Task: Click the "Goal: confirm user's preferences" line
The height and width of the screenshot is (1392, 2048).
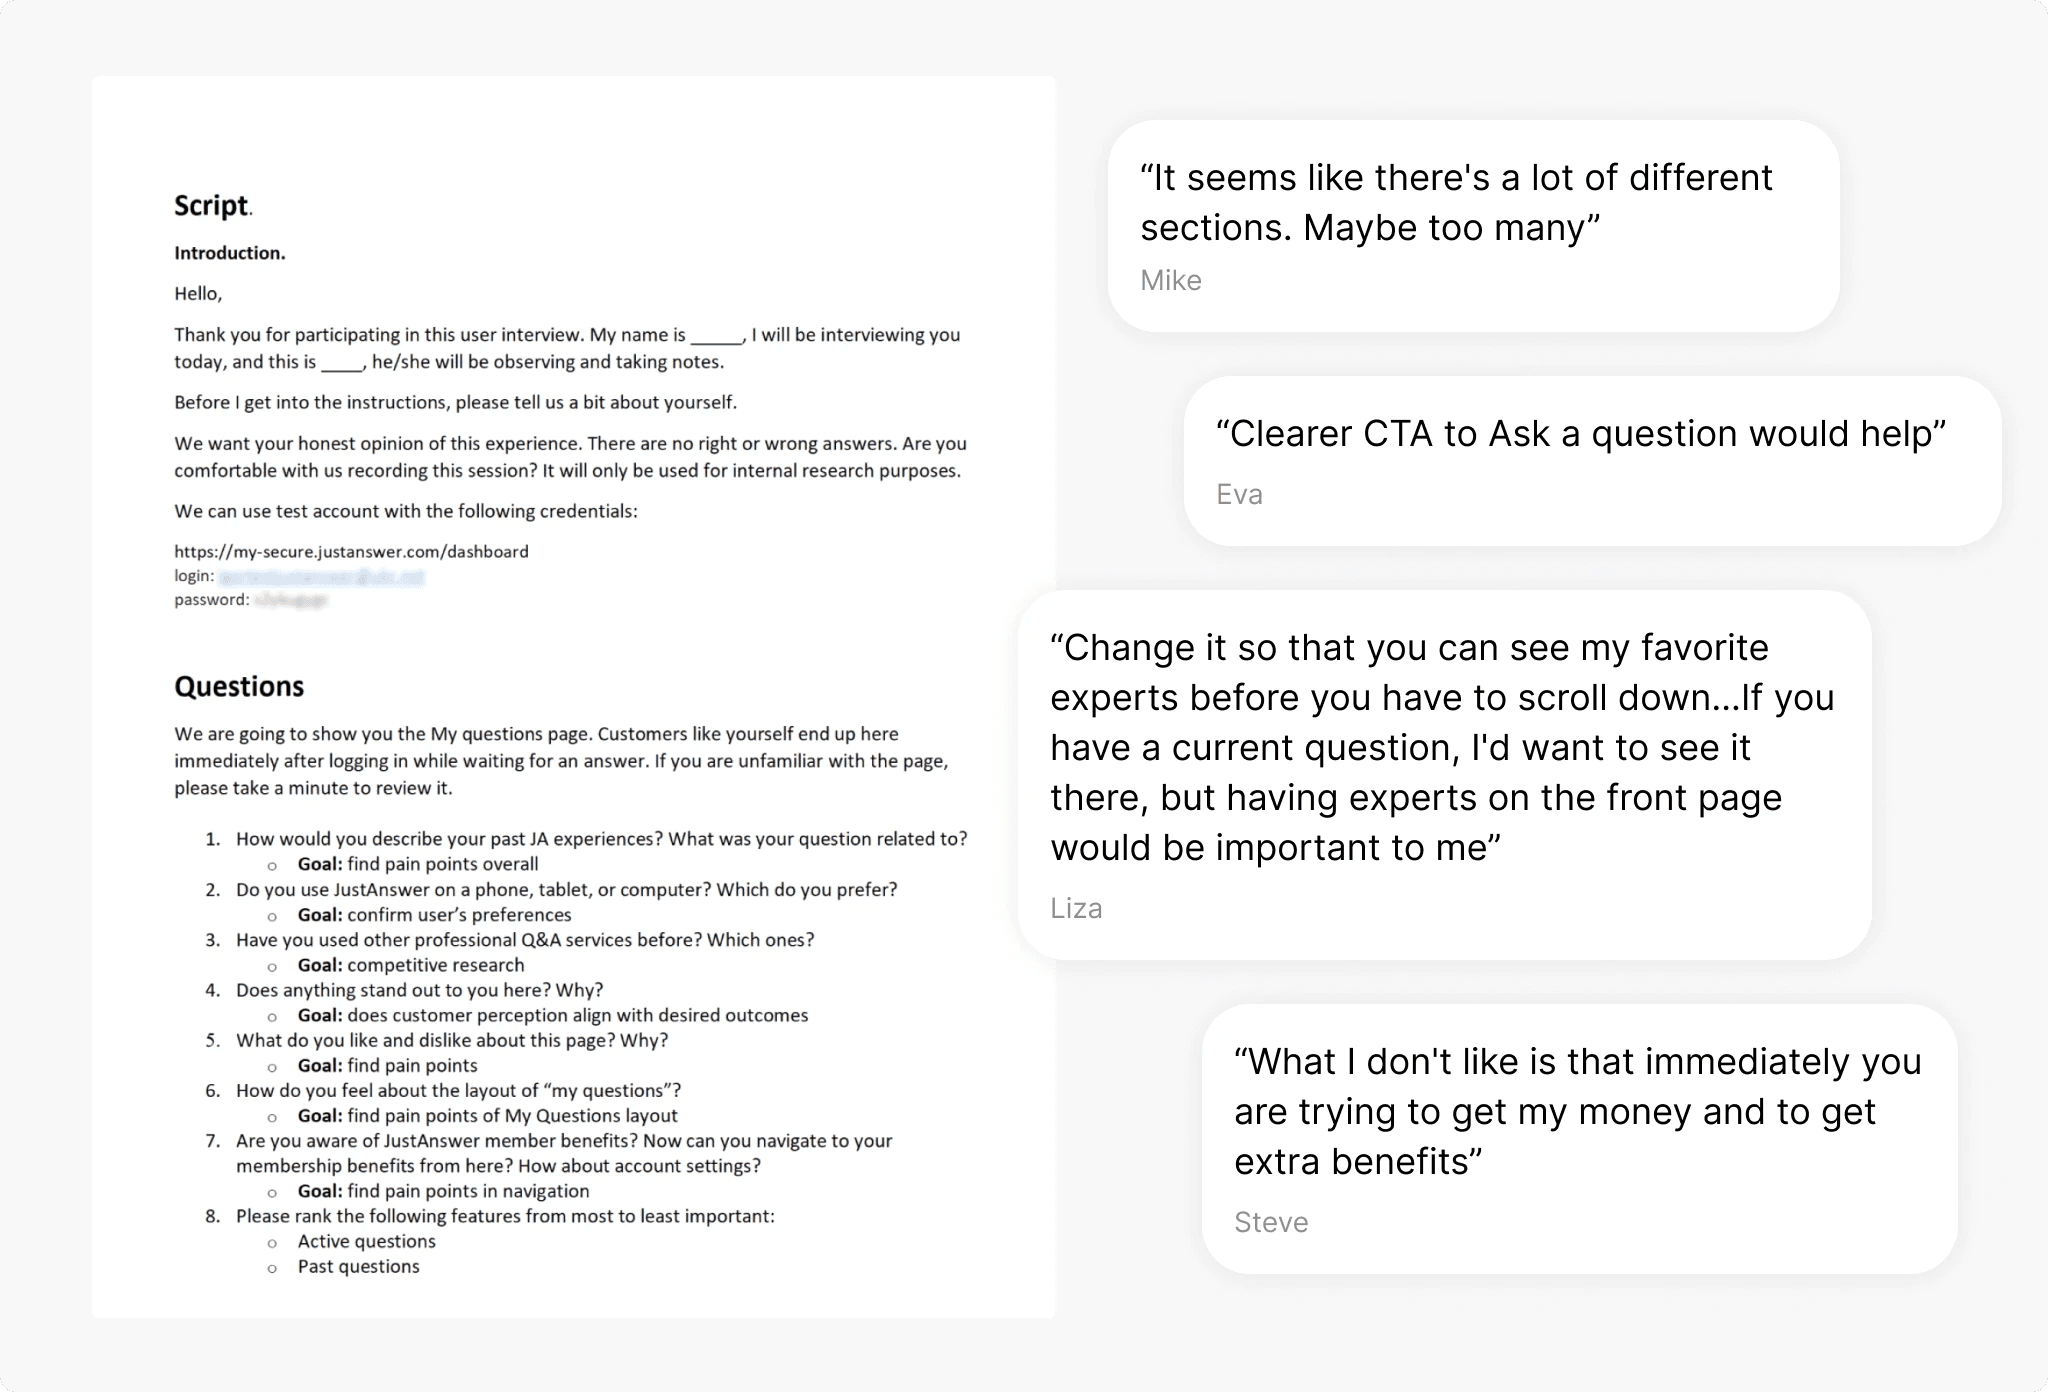Action: coord(434,915)
